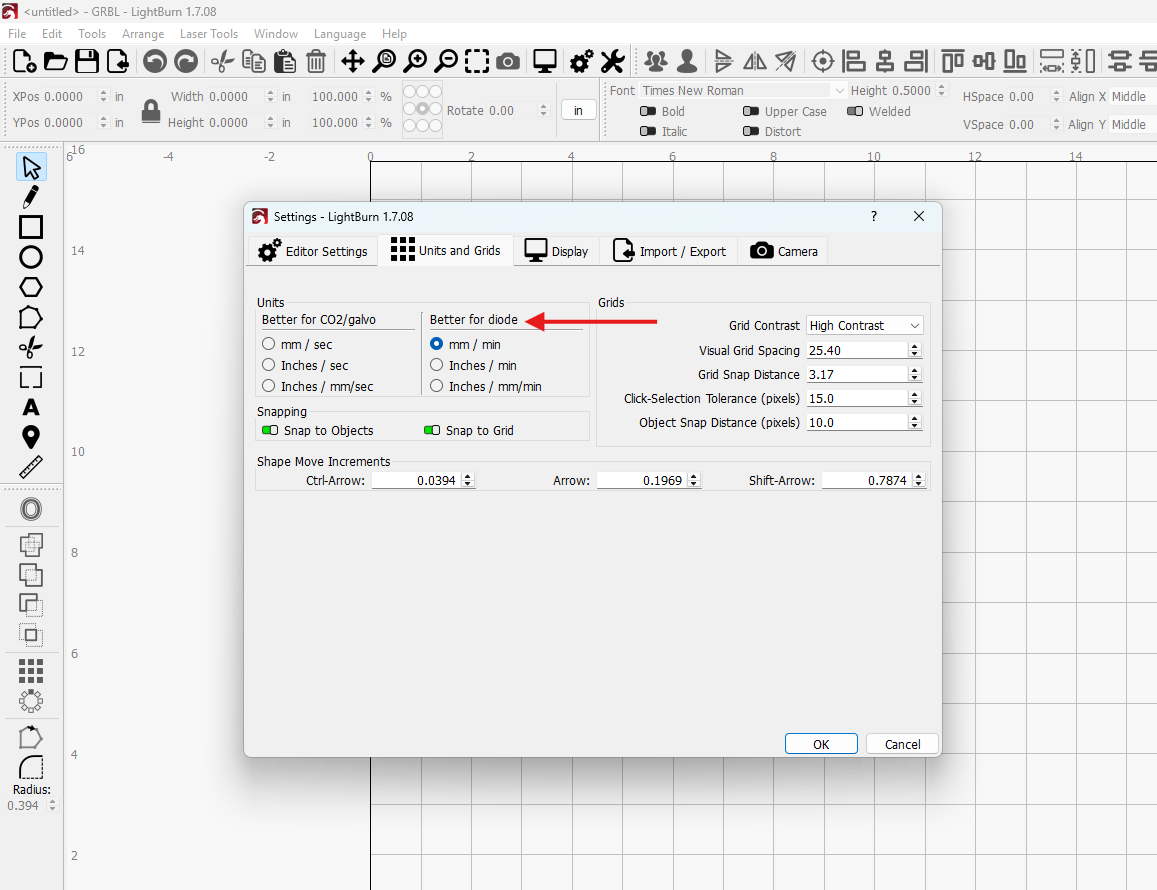Open the File menu
The height and width of the screenshot is (890, 1157).
[x=17, y=34]
